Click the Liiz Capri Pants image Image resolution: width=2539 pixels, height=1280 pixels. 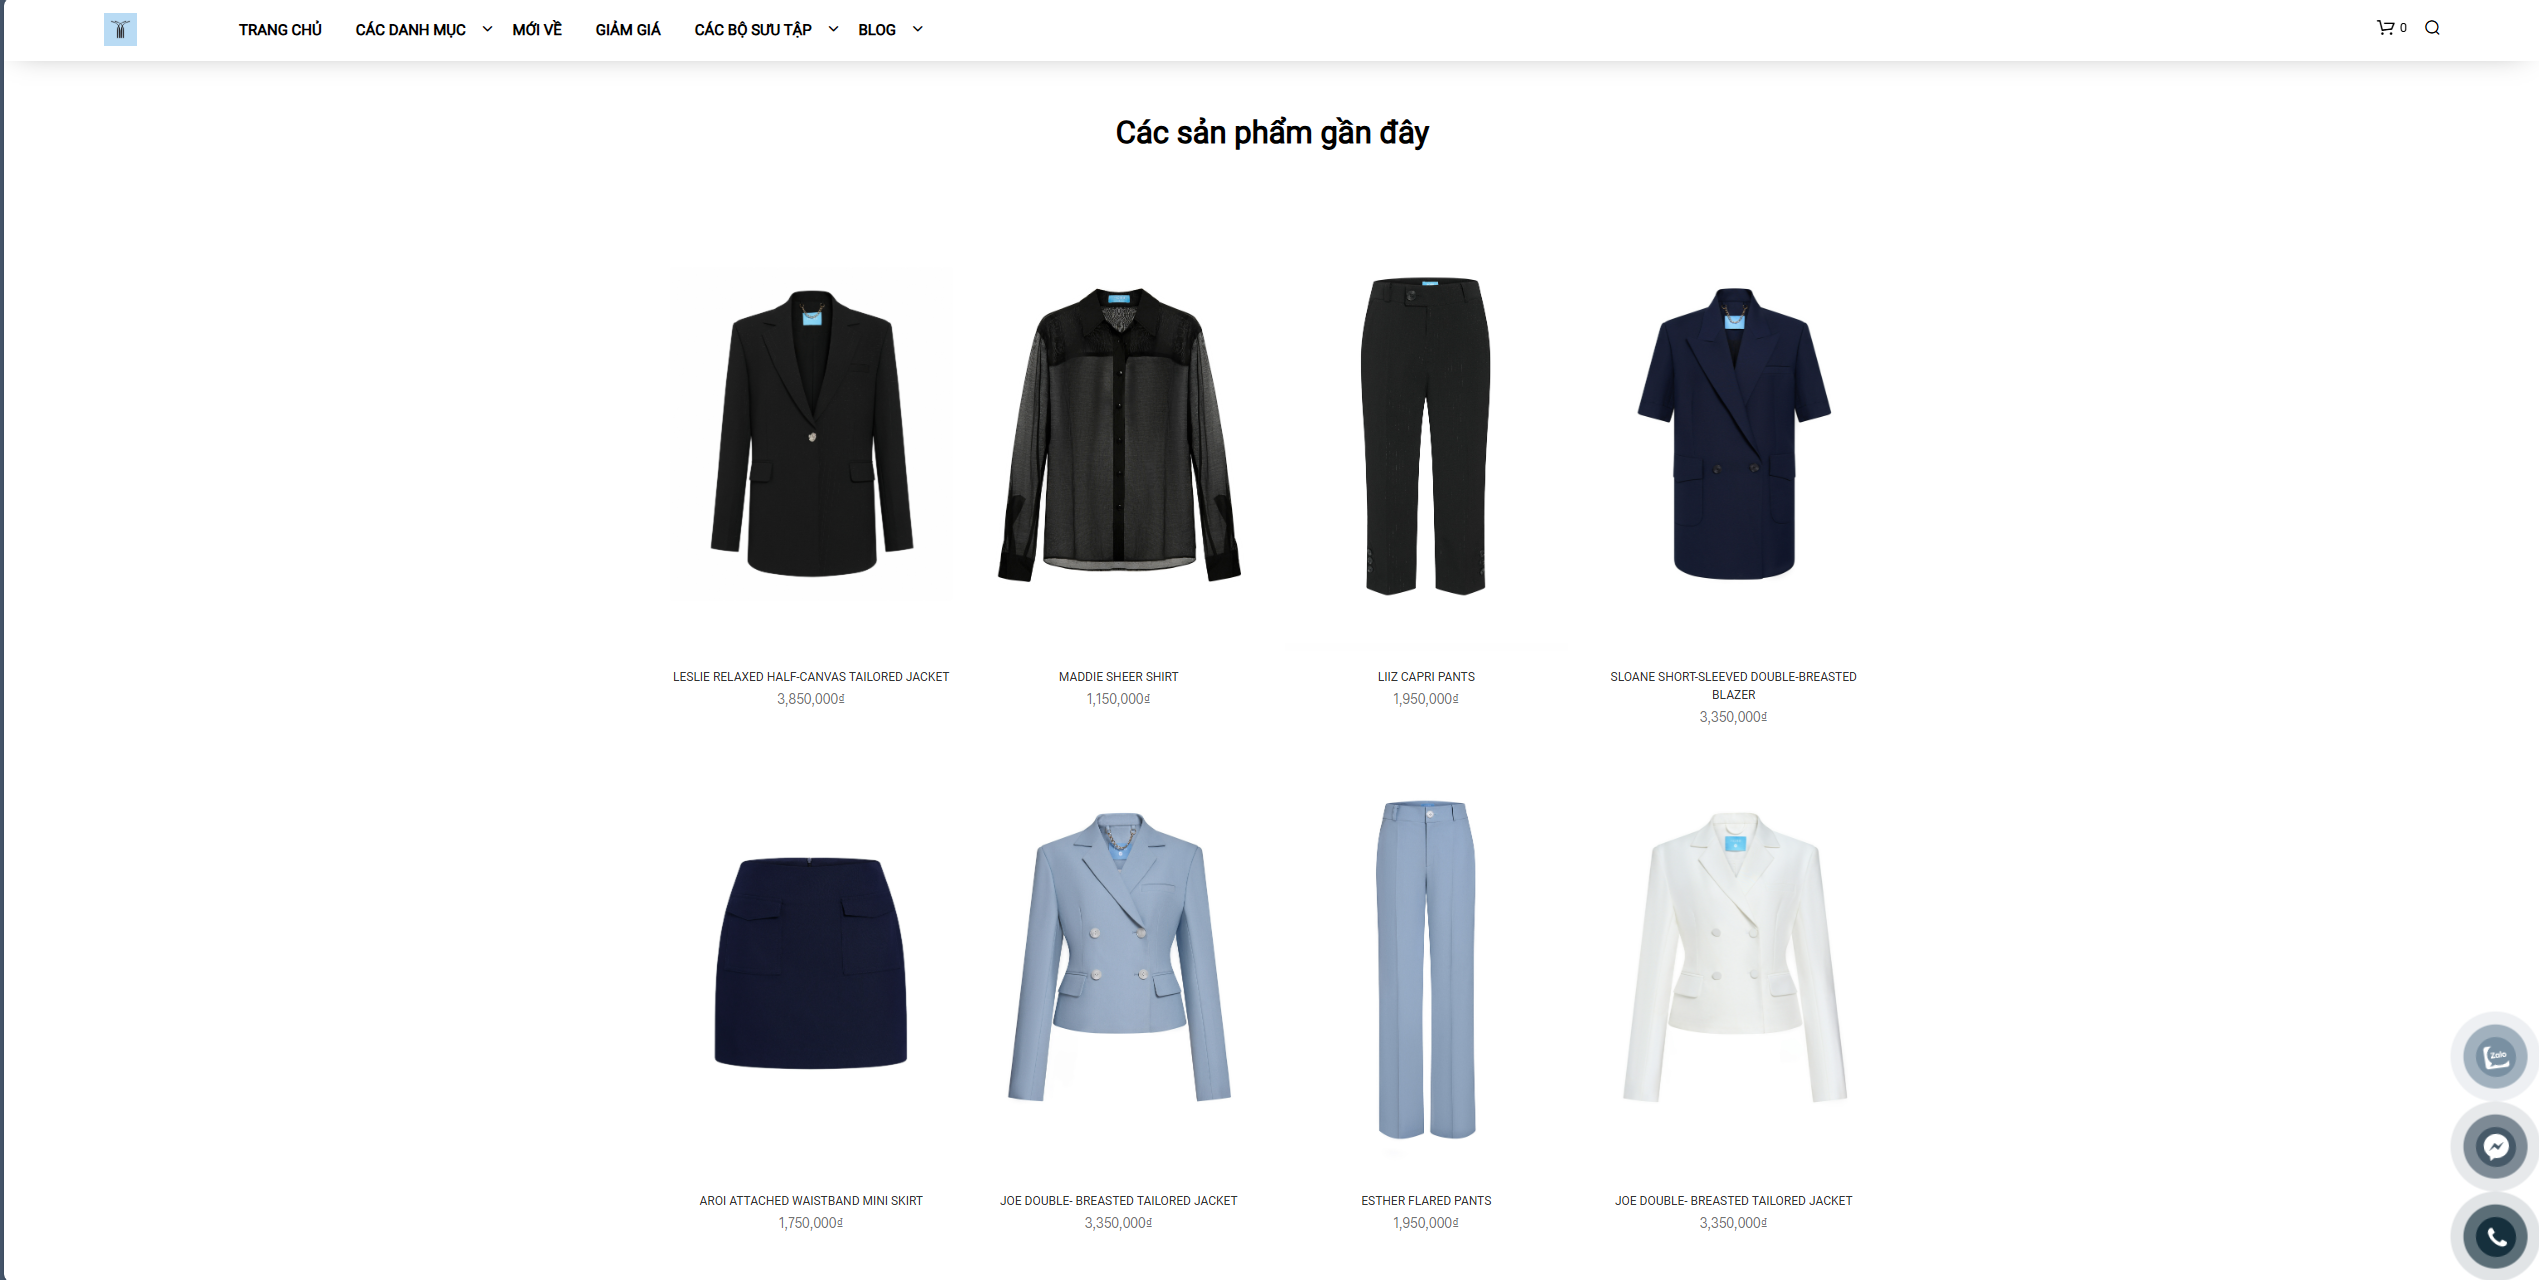(1426, 436)
